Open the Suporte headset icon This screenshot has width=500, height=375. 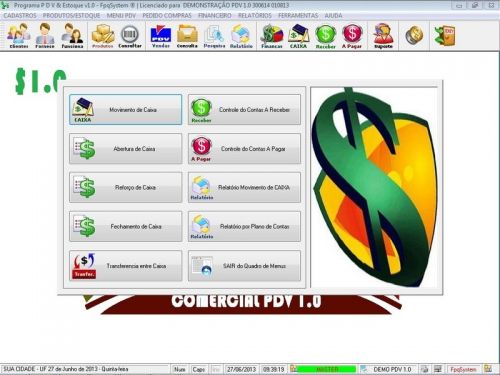tap(383, 36)
